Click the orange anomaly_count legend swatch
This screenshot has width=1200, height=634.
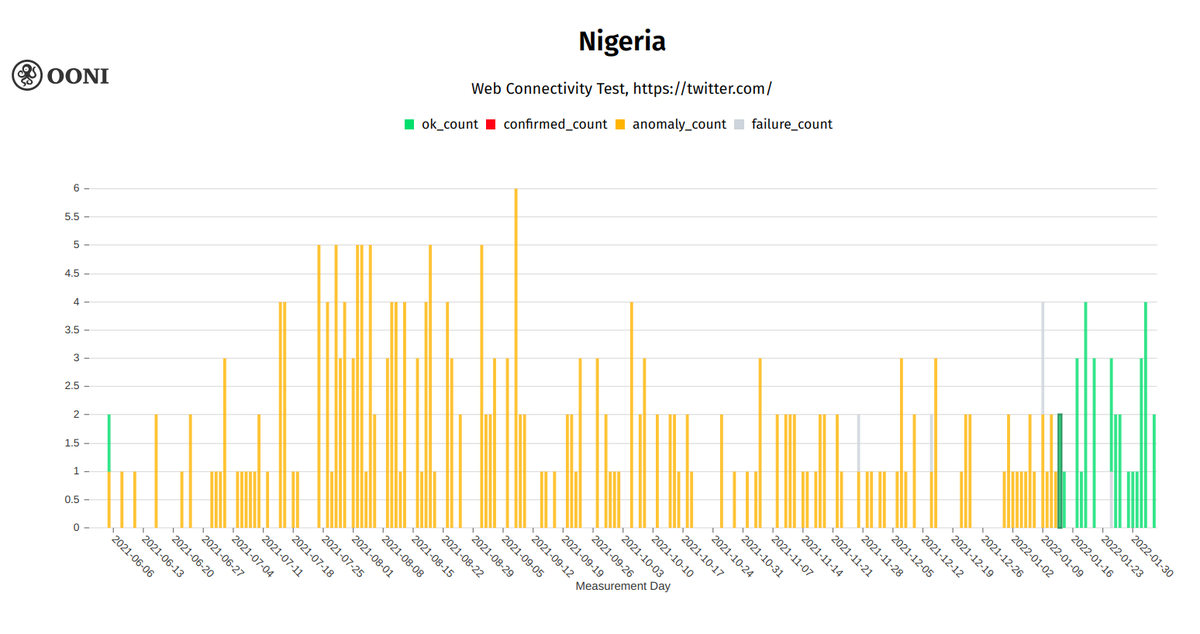coord(620,125)
